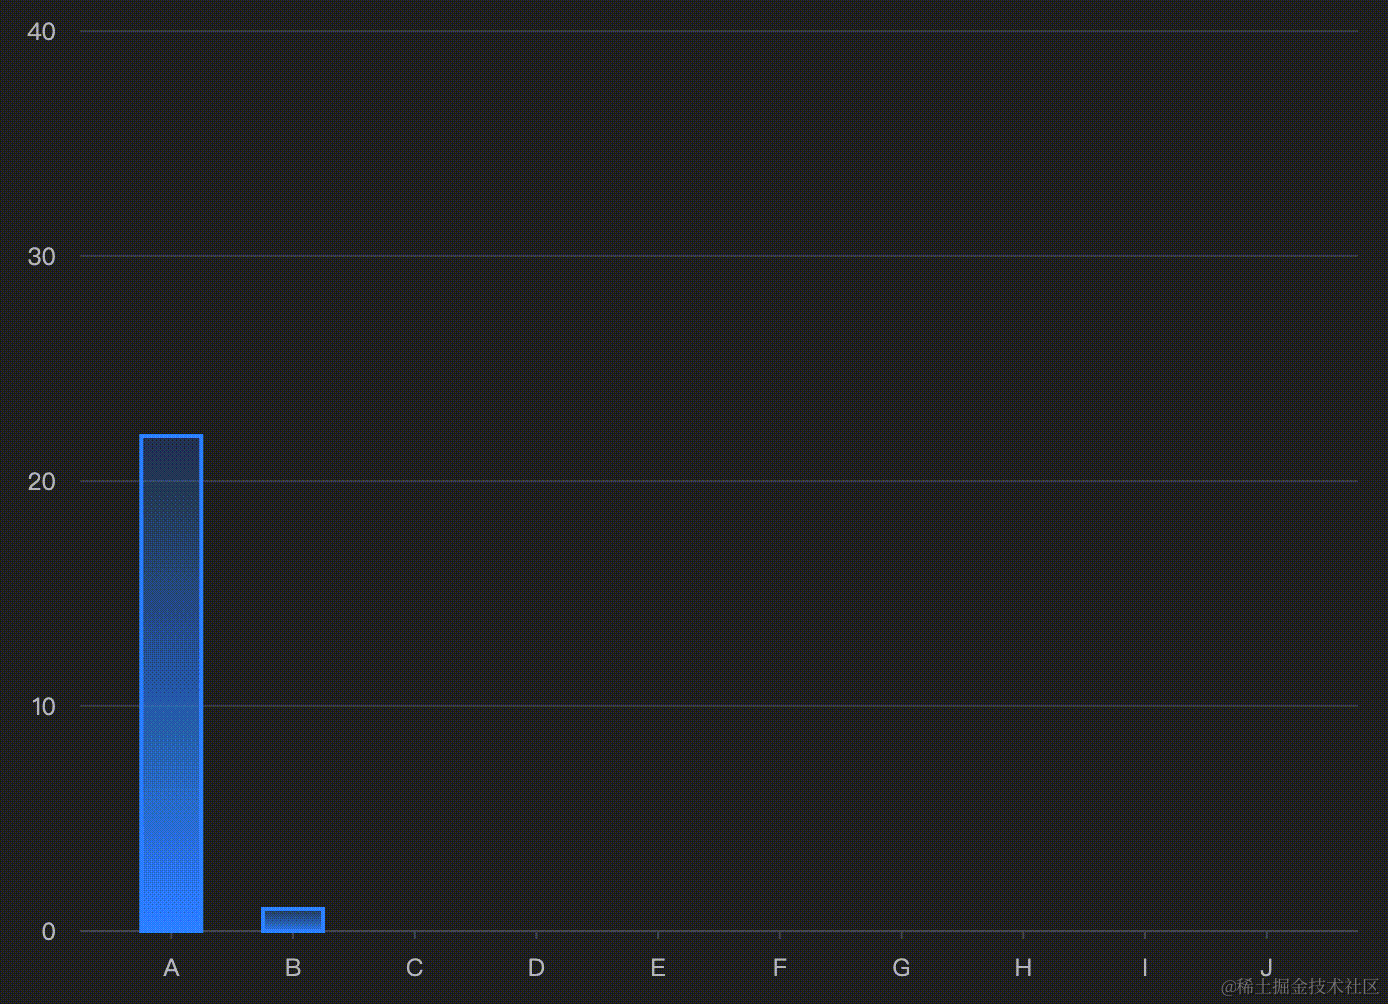Click the y-axis value 20
This screenshot has width=1388, height=1004.
tap(42, 482)
